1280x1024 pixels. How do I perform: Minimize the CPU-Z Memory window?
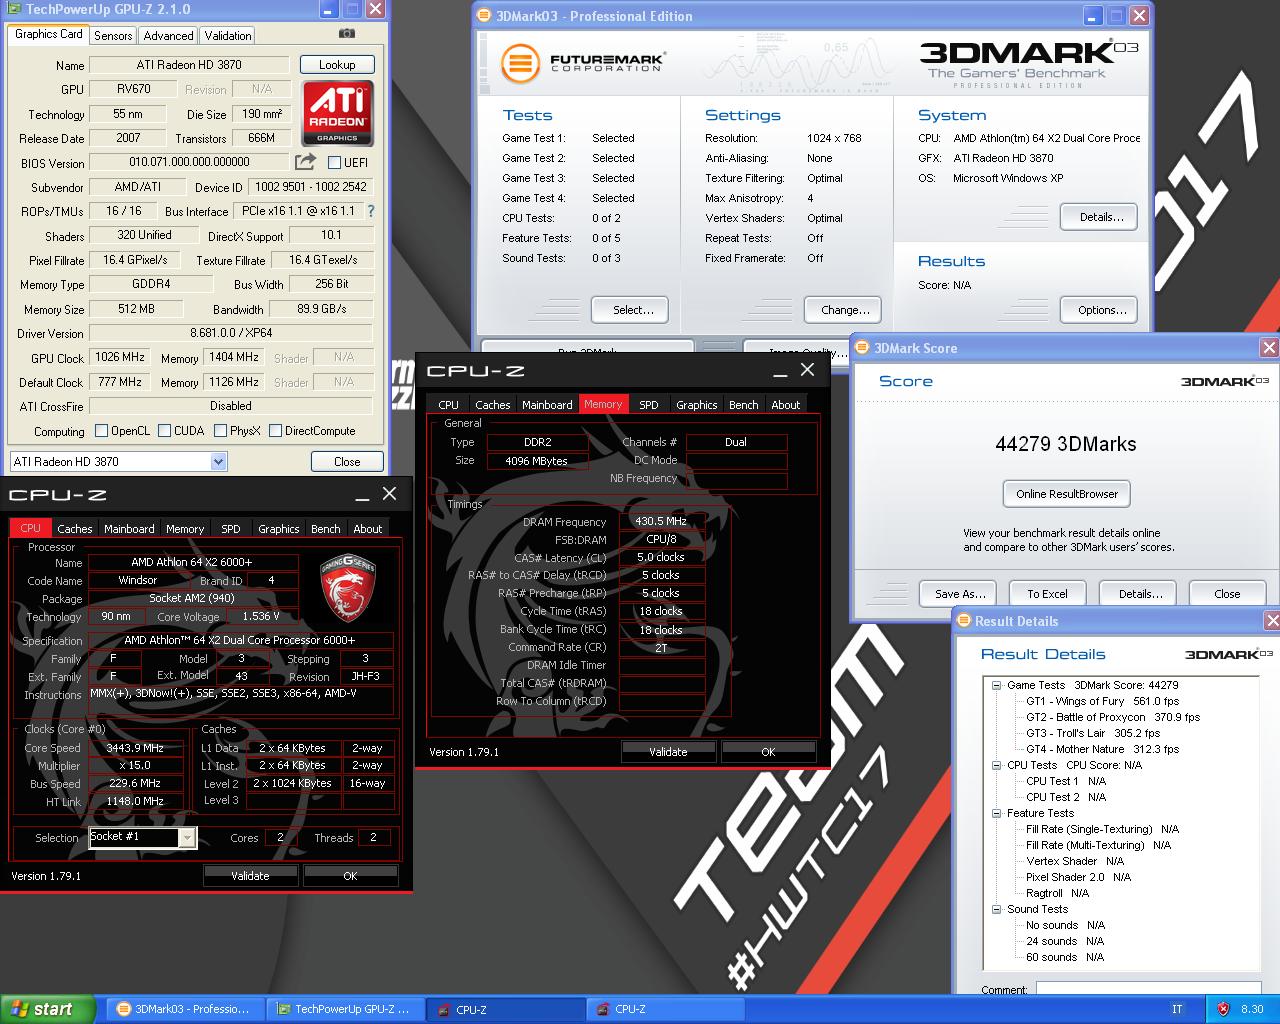click(x=780, y=371)
